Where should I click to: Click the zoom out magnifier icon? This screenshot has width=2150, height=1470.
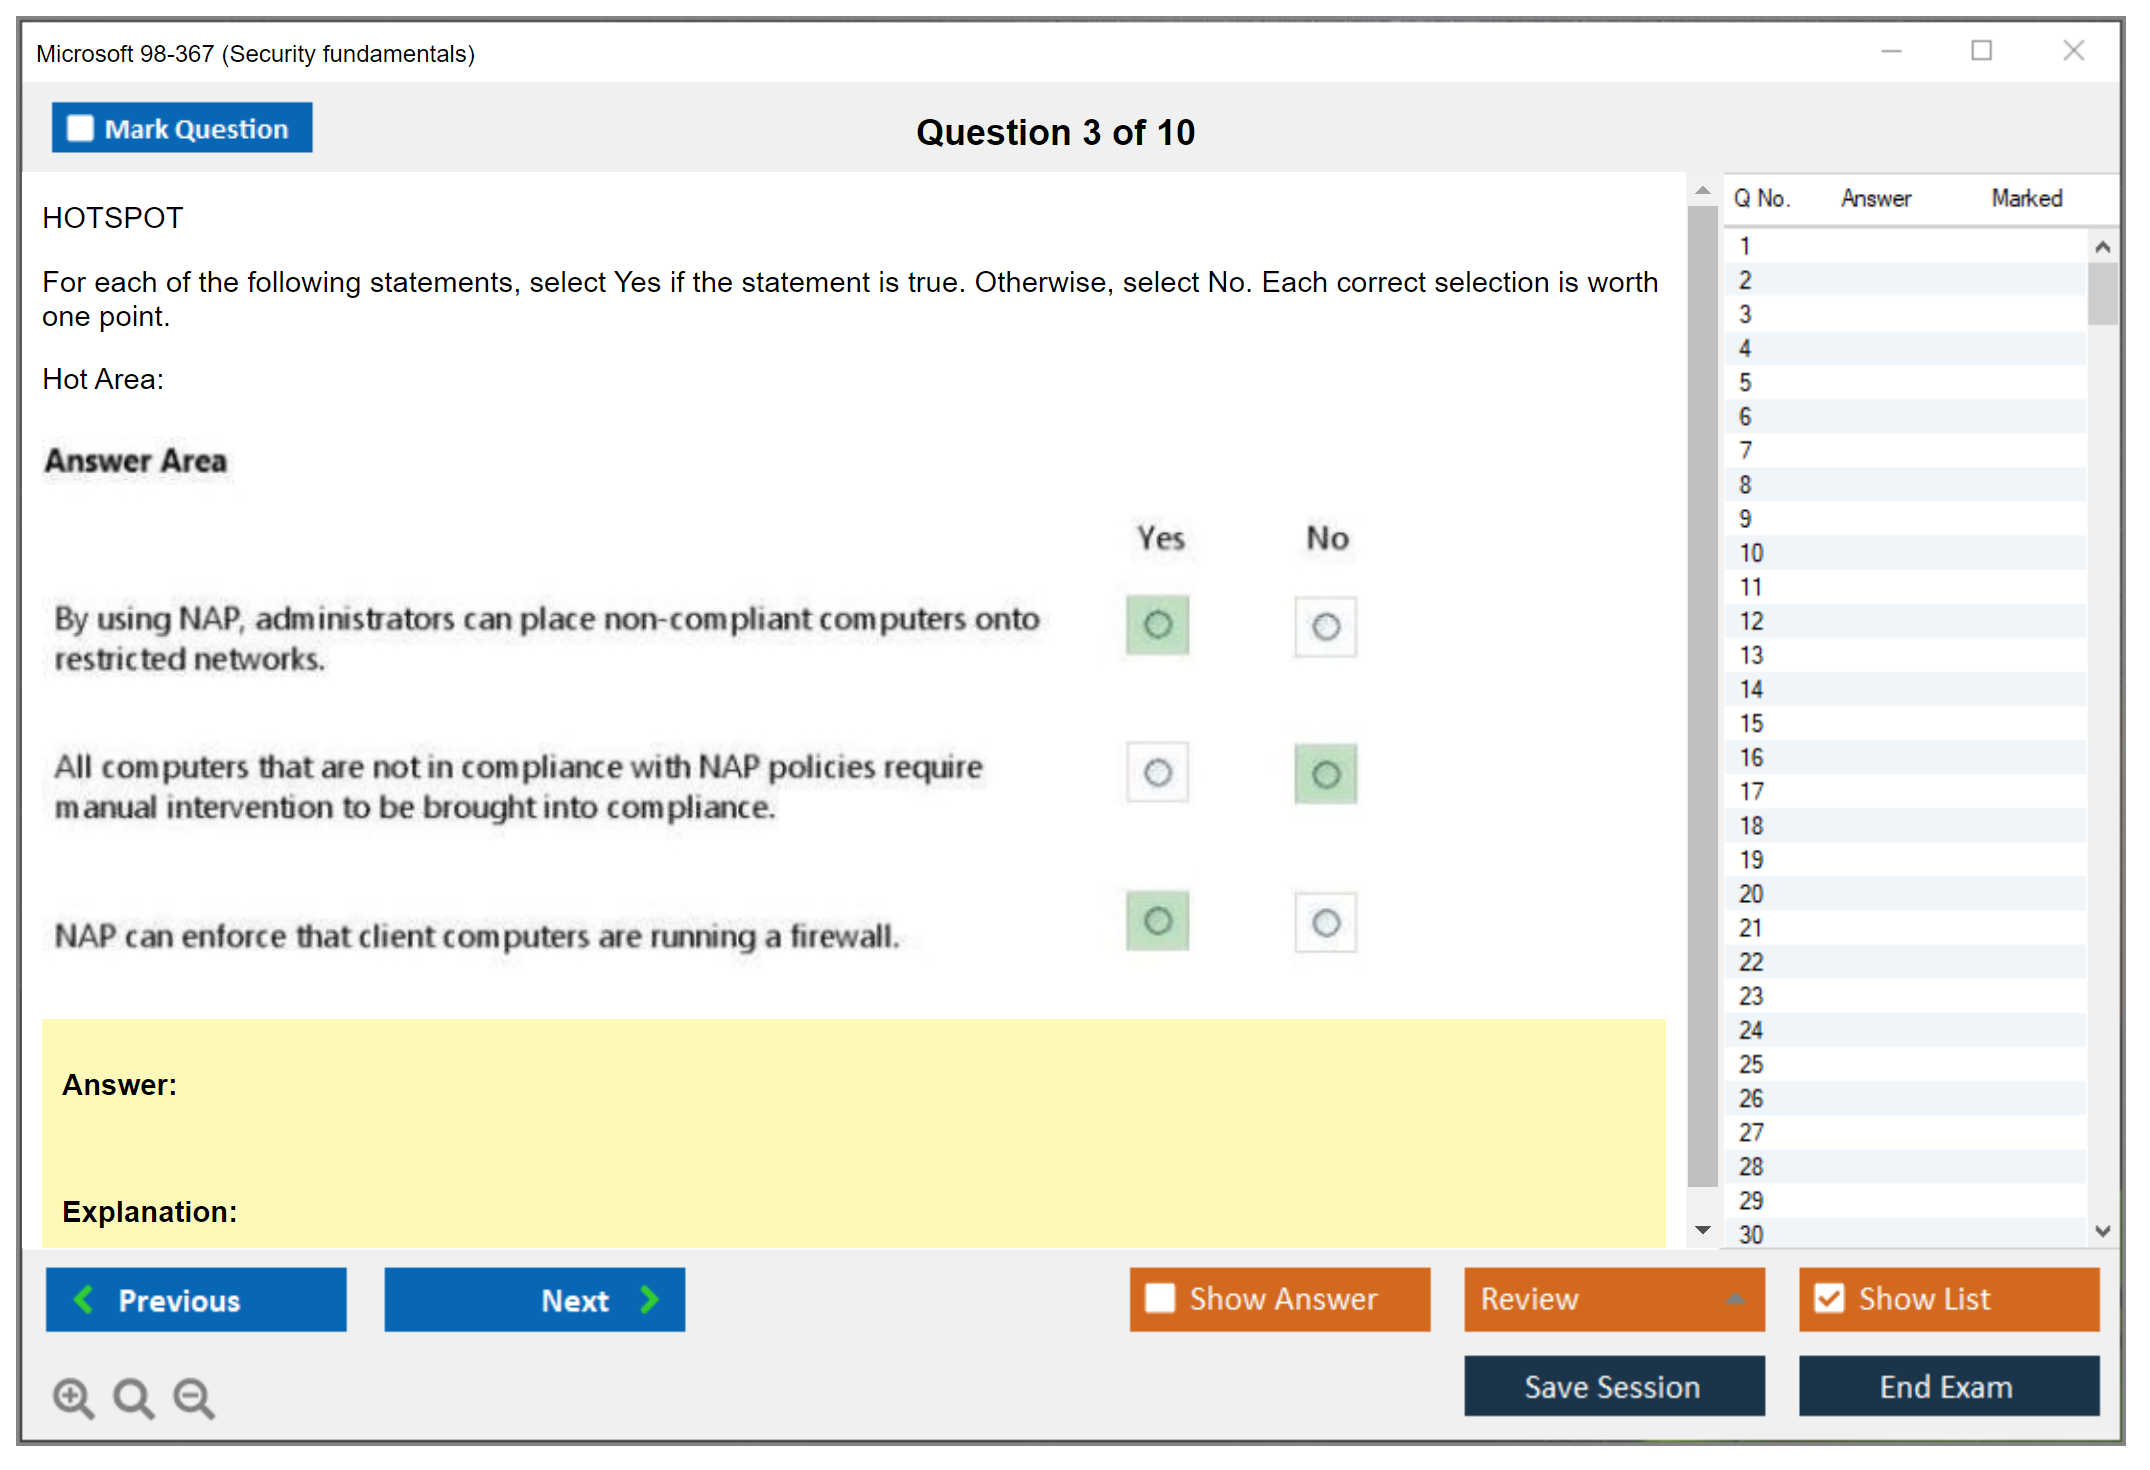tap(194, 1397)
